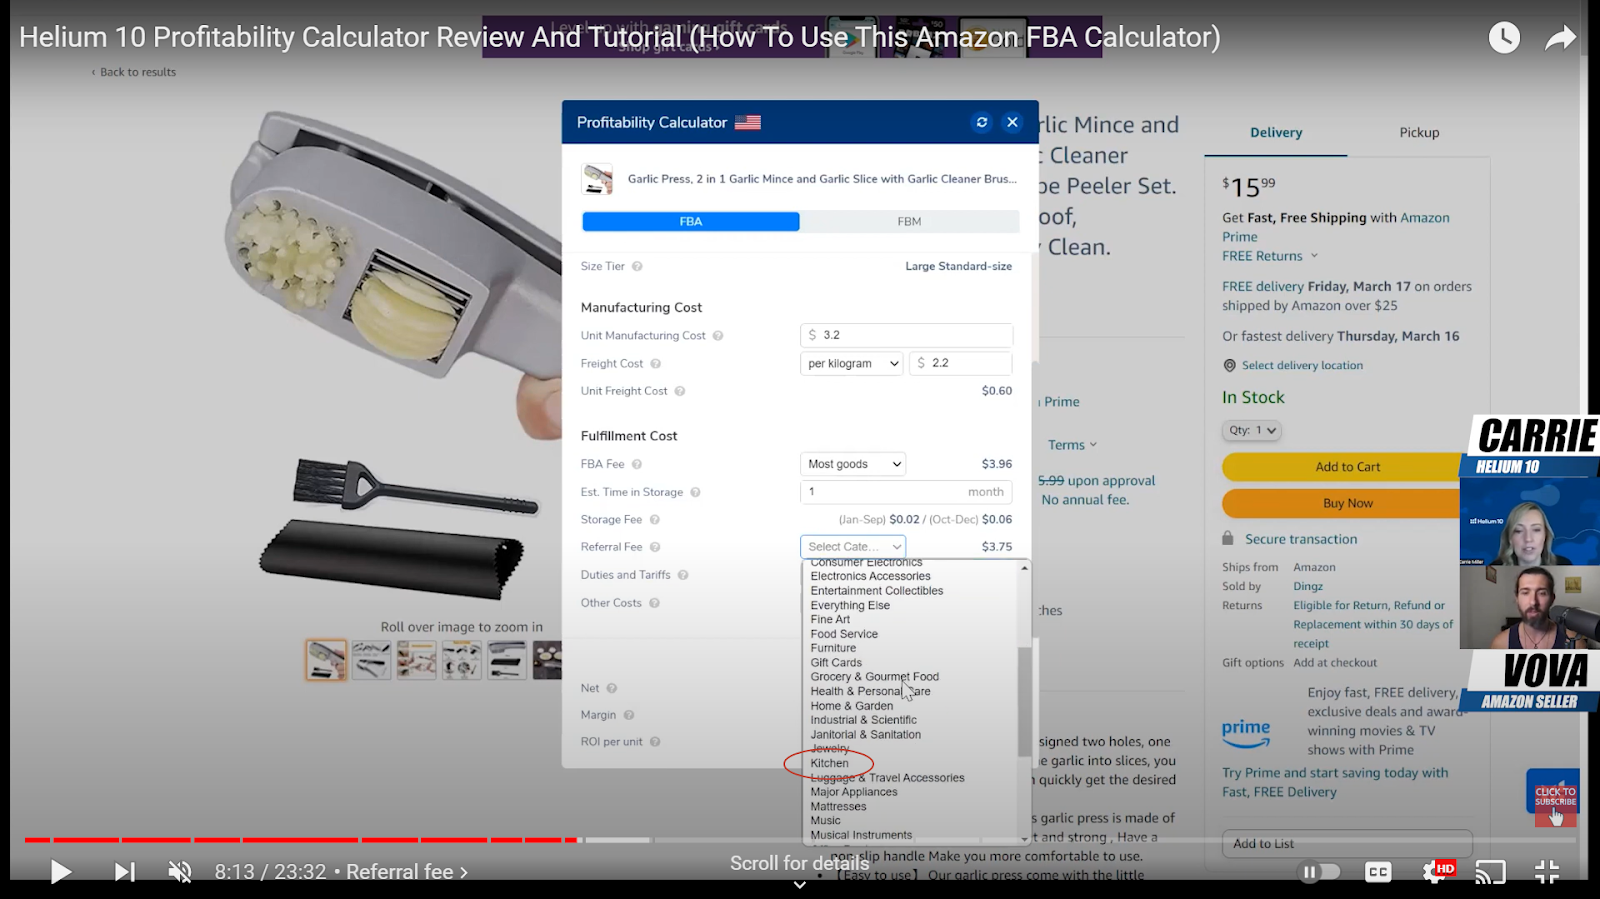
Task: Collapse the Select Category referral dropdown
Action: [x=853, y=547]
